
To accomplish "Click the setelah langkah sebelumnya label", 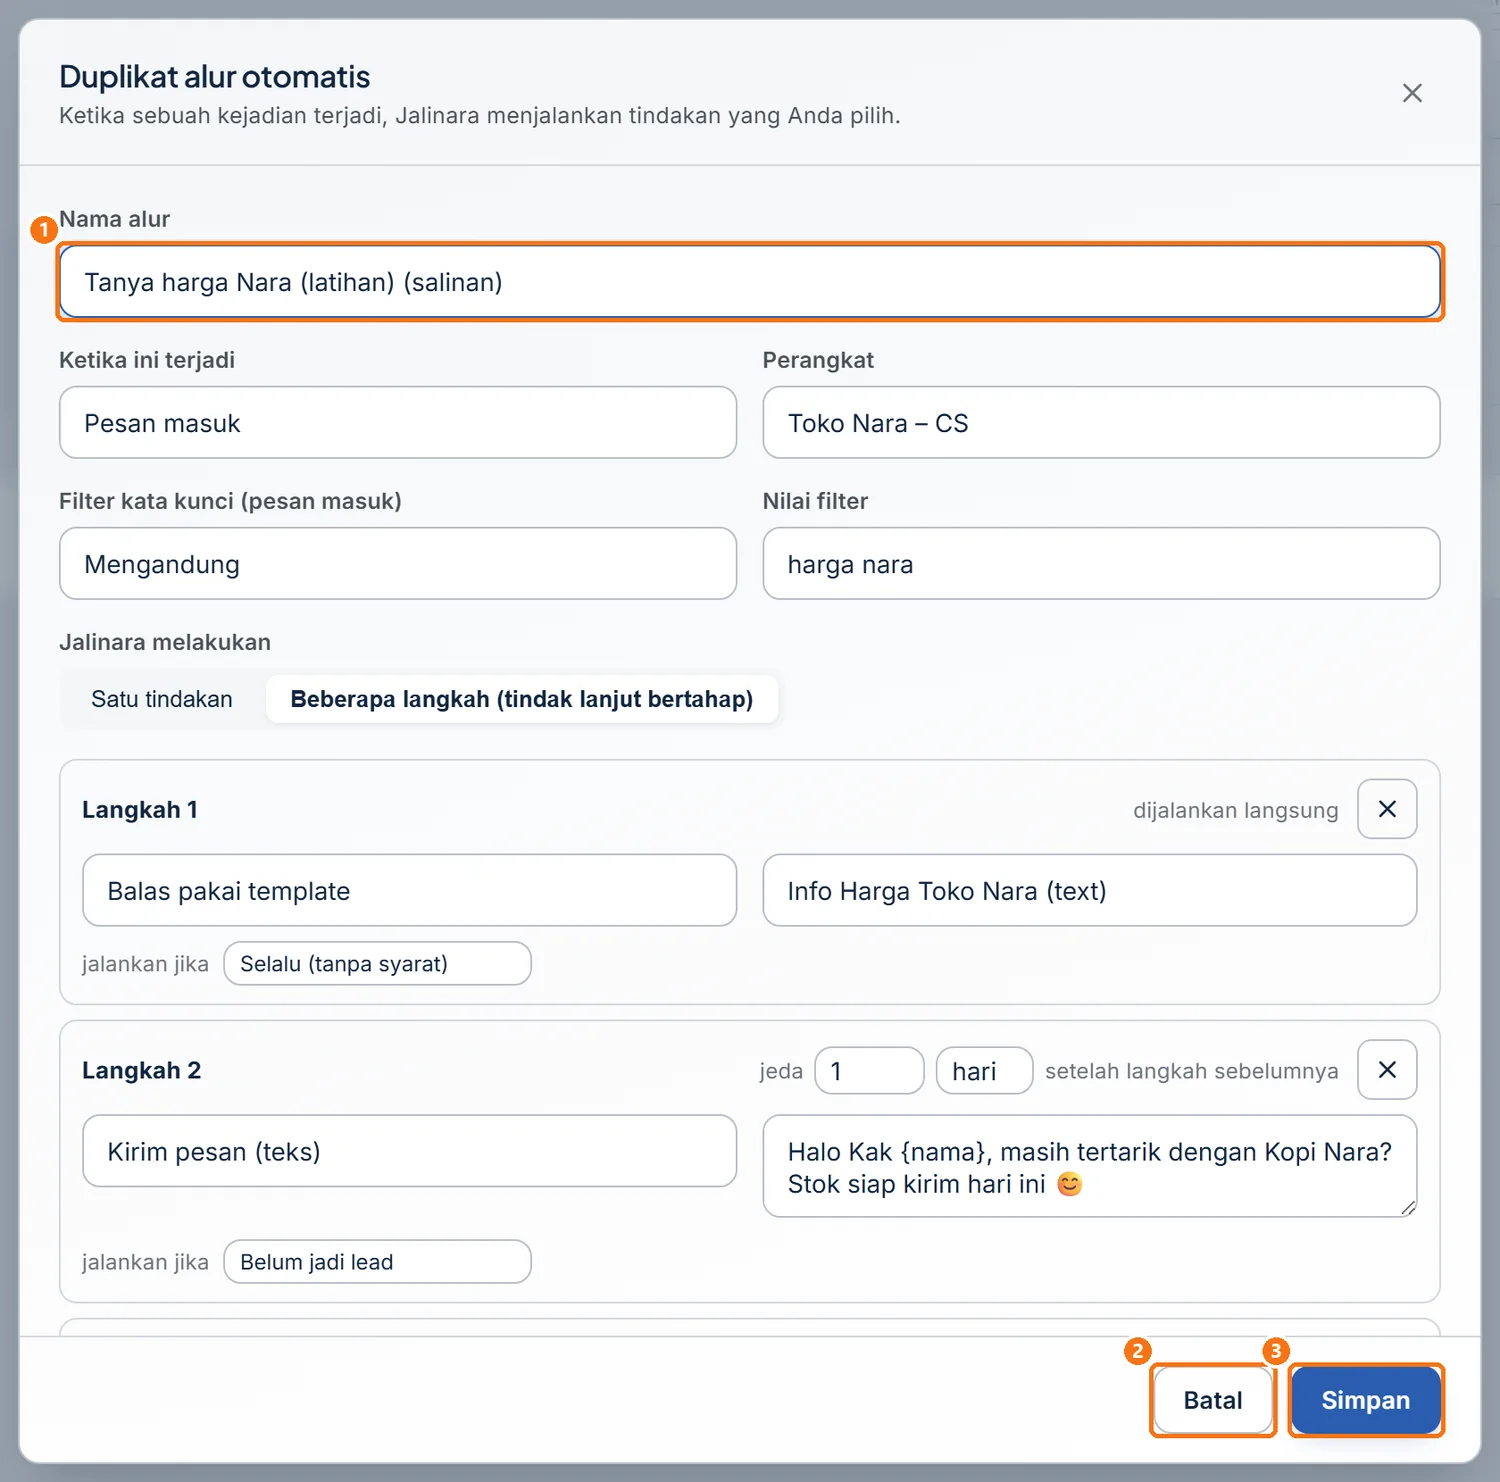I will pos(1191,1071).
